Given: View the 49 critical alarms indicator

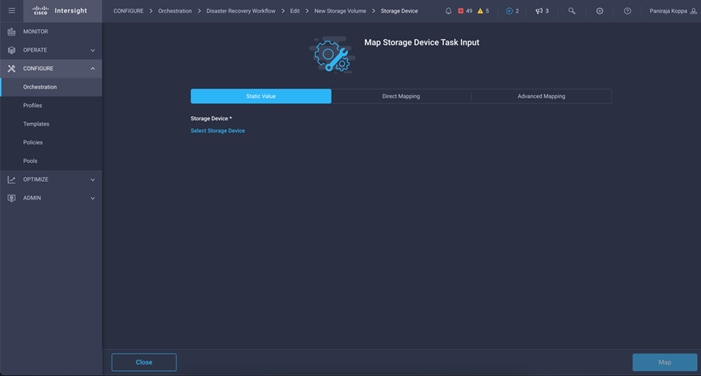Looking at the screenshot, I should click(465, 11).
